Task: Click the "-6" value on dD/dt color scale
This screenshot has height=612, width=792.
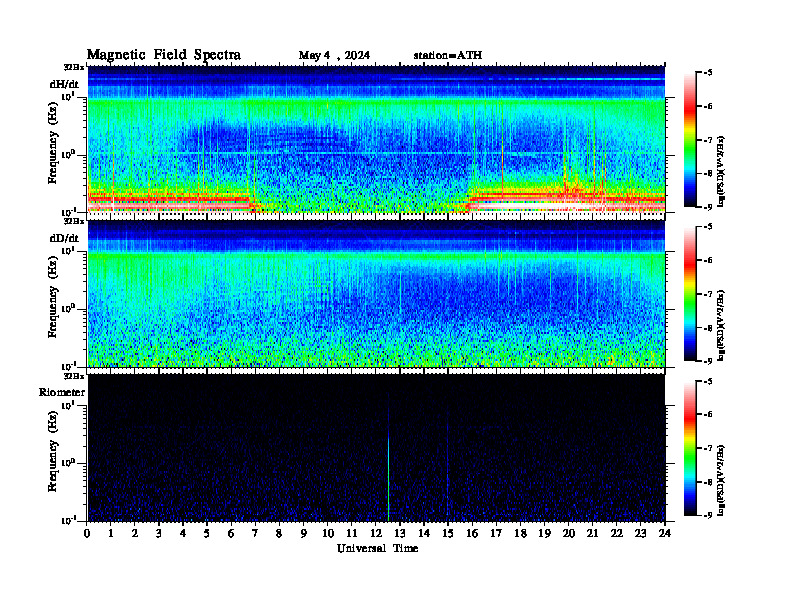Action: pyautogui.click(x=707, y=260)
